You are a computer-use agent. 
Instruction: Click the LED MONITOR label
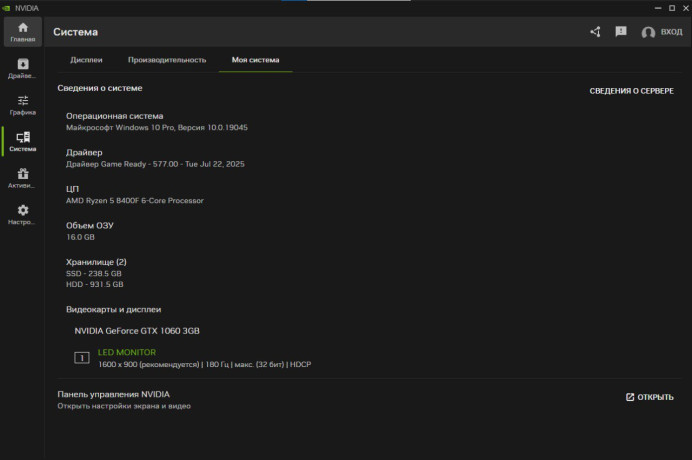click(127, 352)
